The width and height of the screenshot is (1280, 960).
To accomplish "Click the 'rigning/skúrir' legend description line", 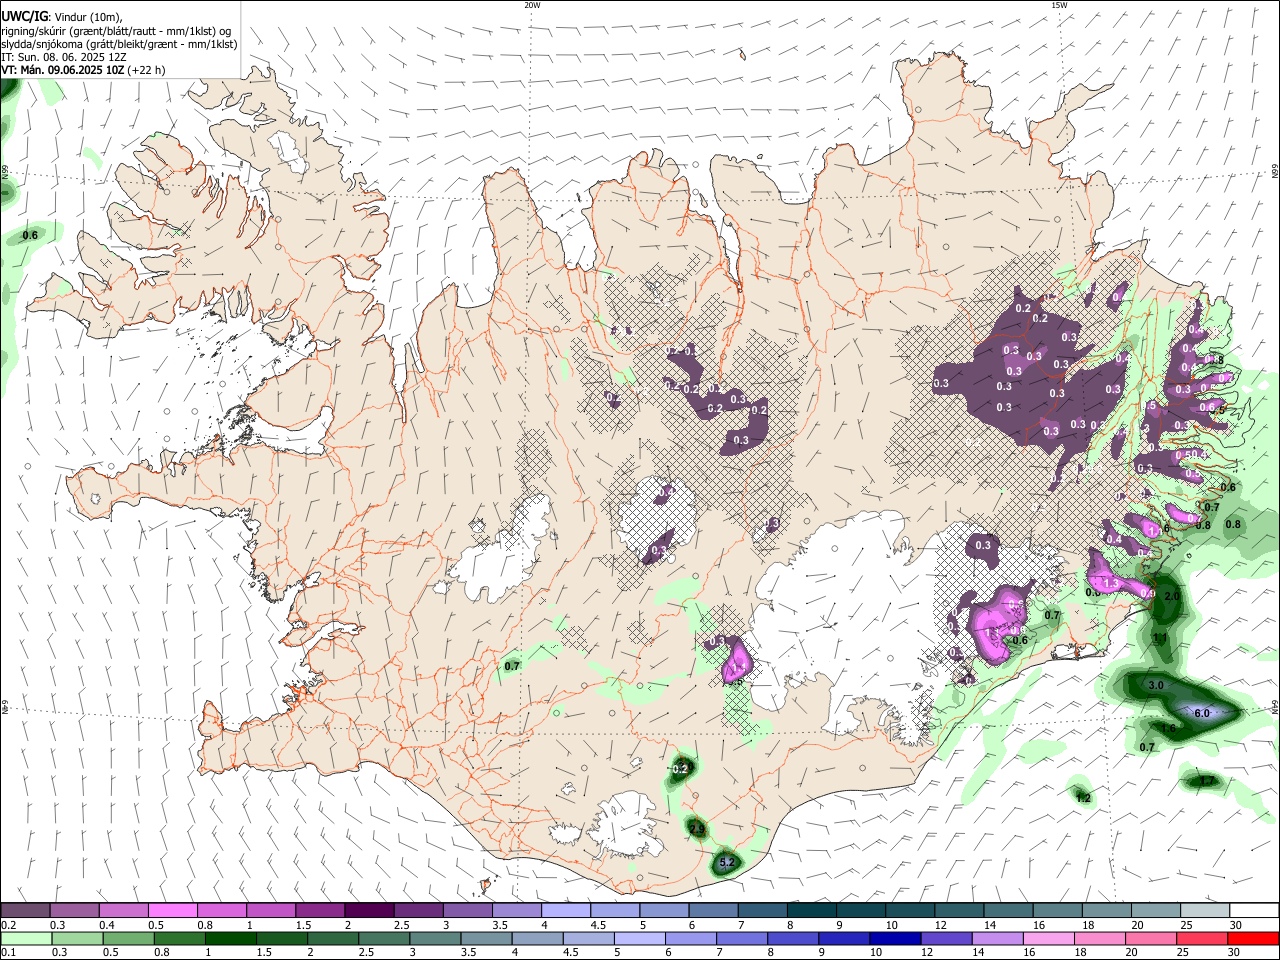I will 116,31.
